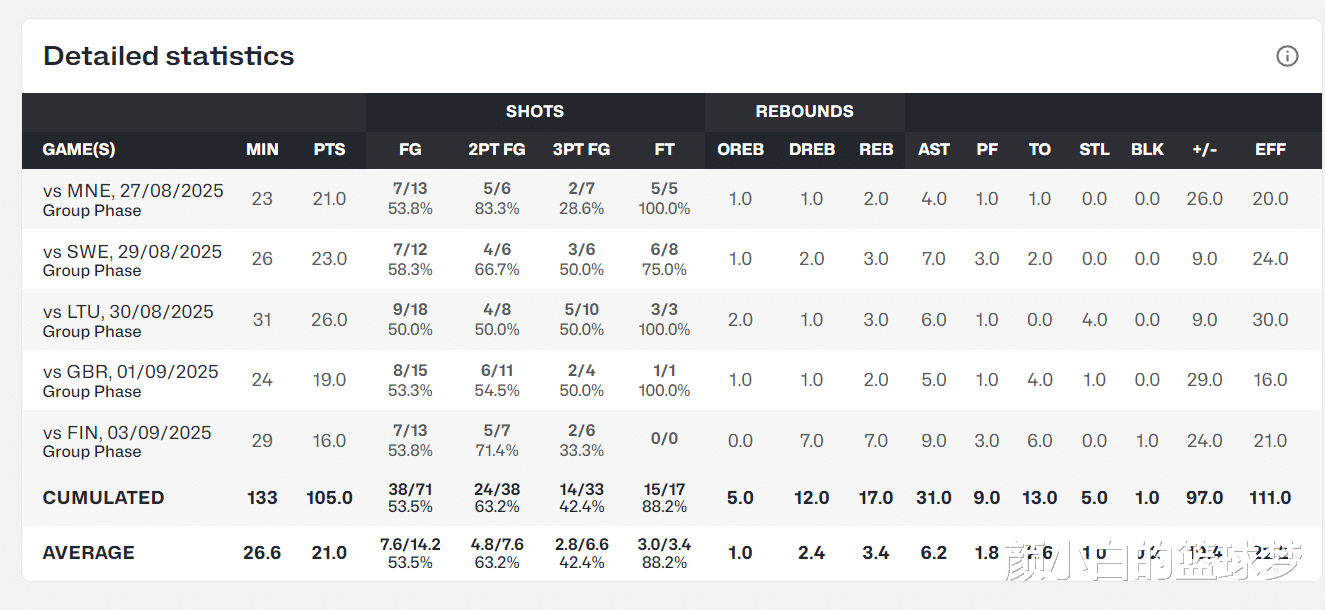Select the AVERAGE row label
Image resolution: width=1325 pixels, height=610 pixels.
88,552
